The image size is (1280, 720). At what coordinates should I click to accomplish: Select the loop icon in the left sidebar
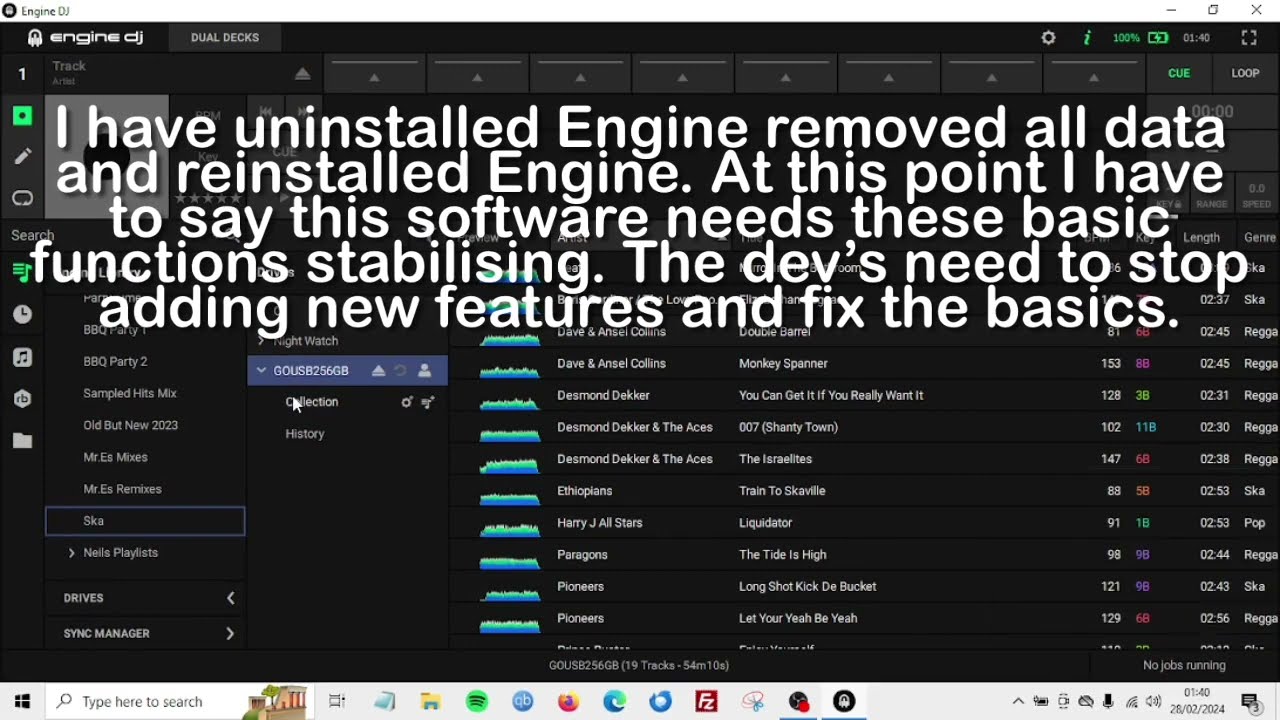pos(22,198)
